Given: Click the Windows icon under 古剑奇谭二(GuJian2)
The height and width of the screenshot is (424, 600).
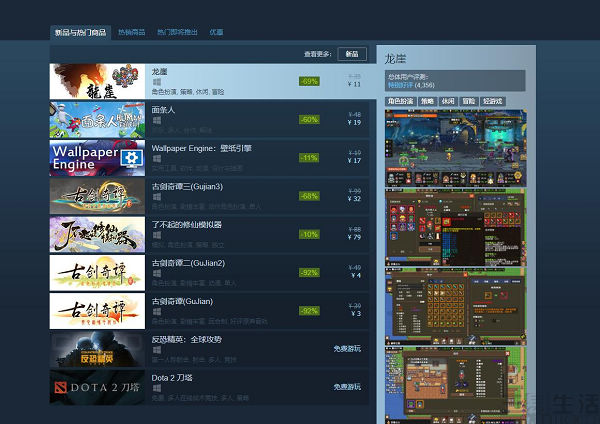Looking at the screenshot, I should pyautogui.click(x=157, y=273).
